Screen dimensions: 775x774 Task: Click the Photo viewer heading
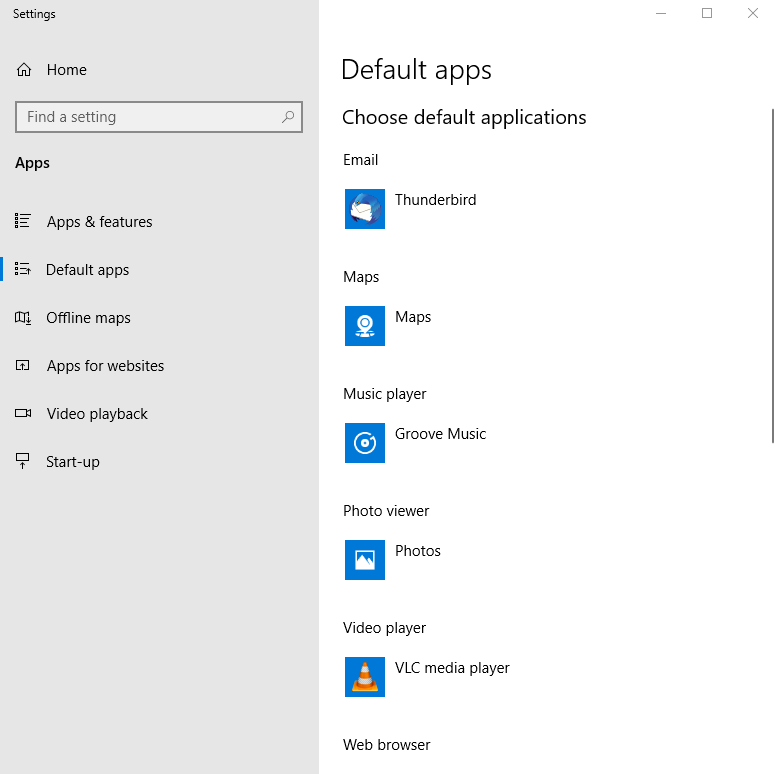[x=386, y=511]
